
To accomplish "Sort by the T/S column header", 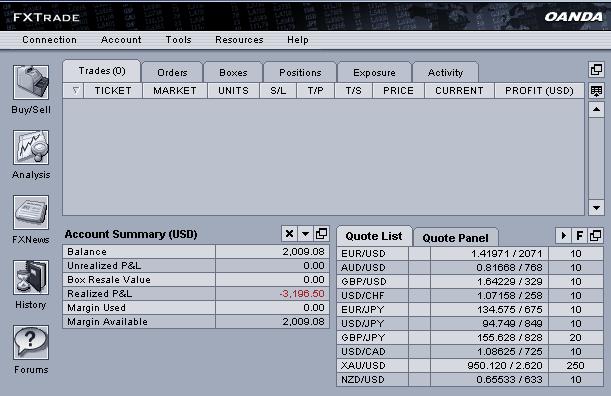I will pos(353,90).
